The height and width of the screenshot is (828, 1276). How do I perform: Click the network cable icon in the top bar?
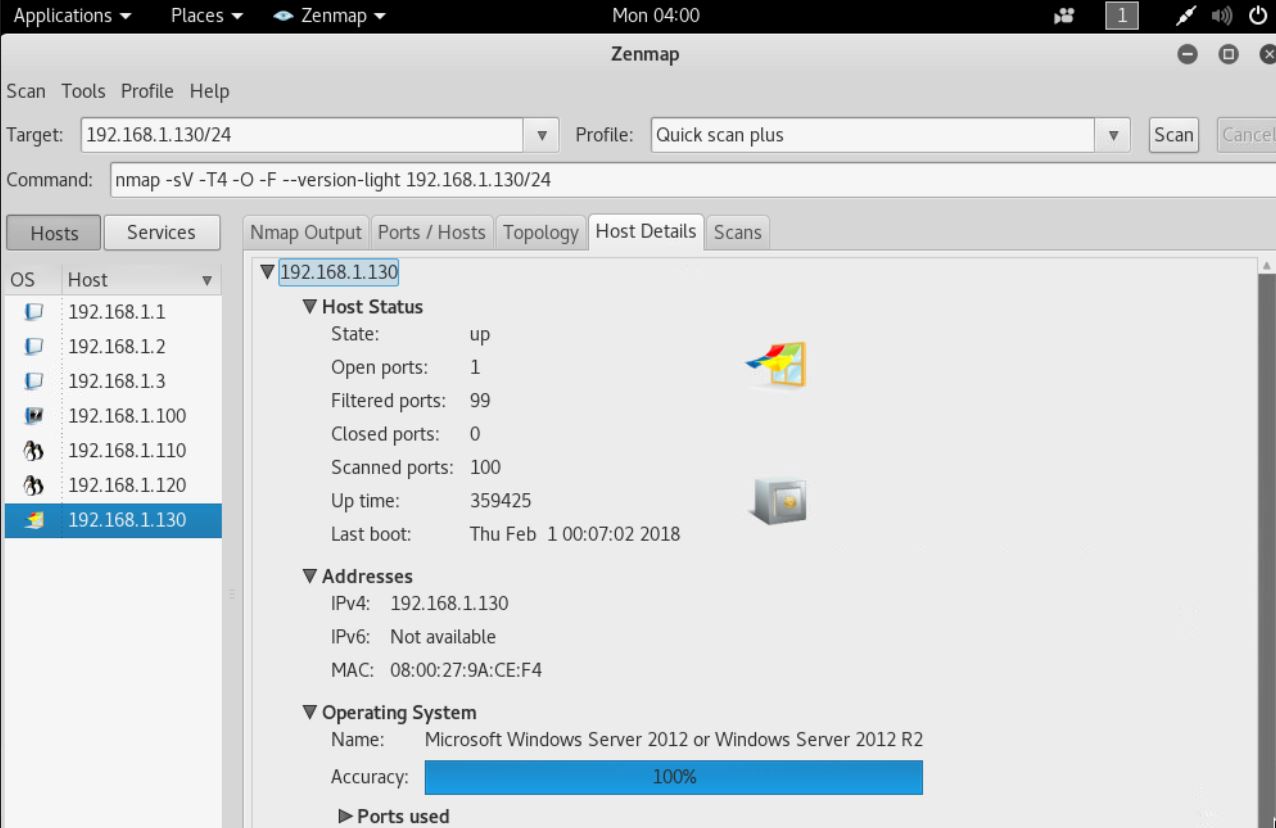click(x=1184, y=15)
